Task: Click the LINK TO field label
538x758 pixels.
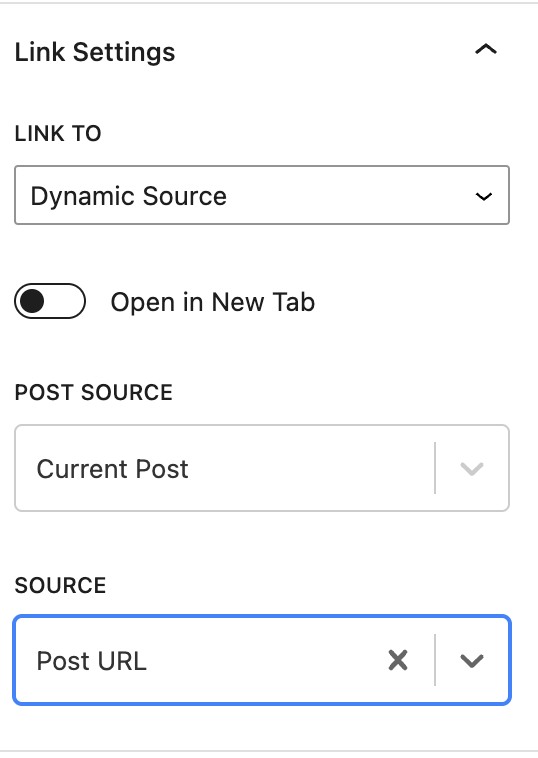Action: click(x=58, y=133)
